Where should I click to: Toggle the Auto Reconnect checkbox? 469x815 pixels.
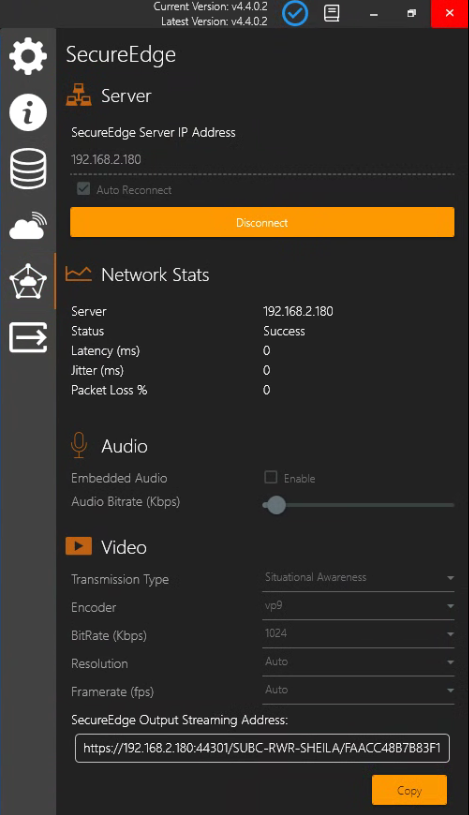point(83,189)
